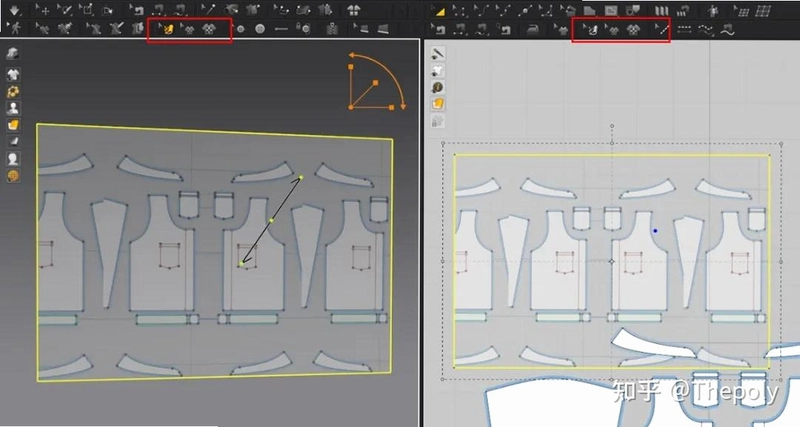Toggle yellow texture surface icon in 3D sidebar
This screenshot has height=427, width=800.
(13, 124)
